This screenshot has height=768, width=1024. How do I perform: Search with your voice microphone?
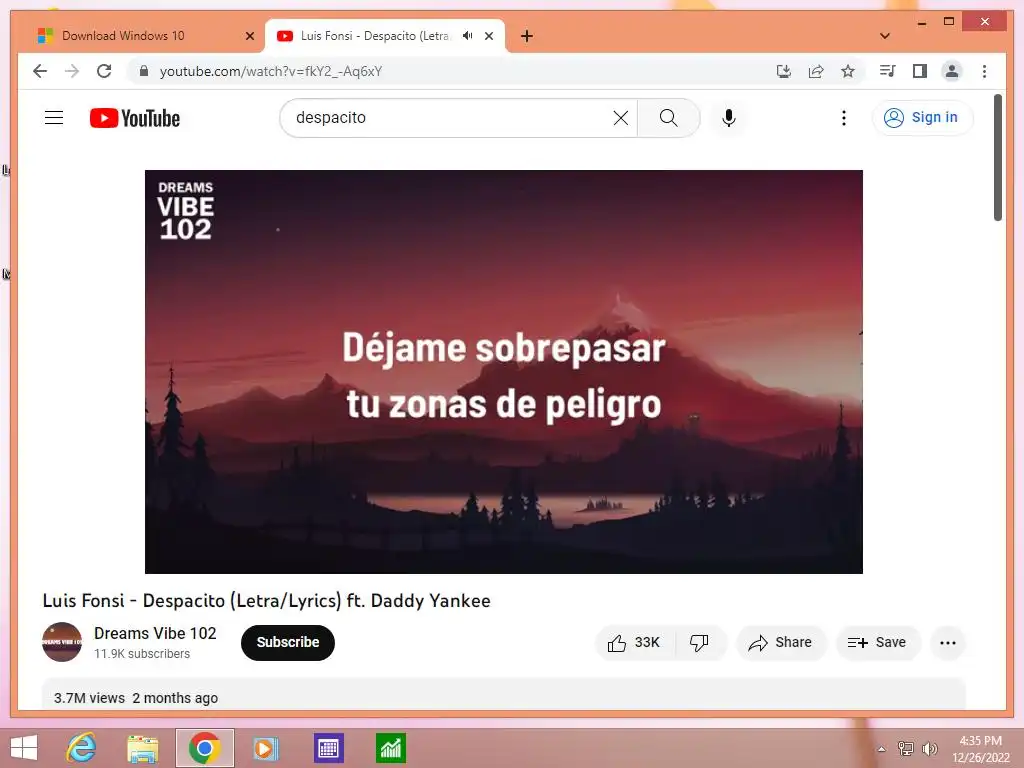tap(729, 118)
